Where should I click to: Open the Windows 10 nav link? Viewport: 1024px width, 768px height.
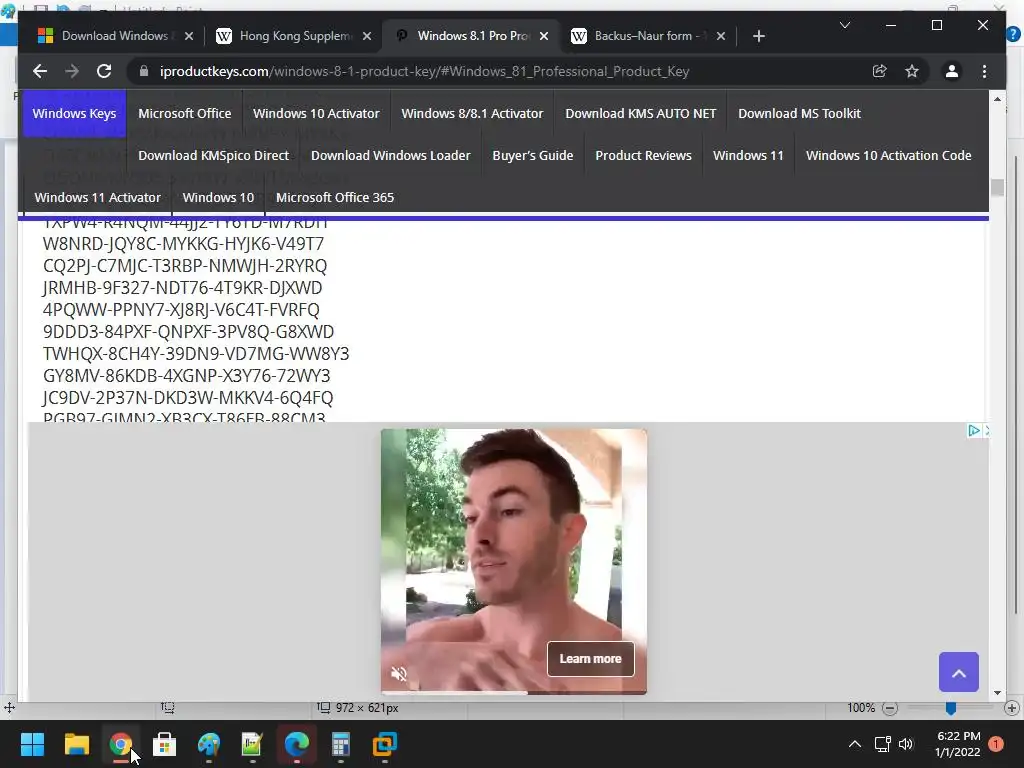coord(218,197)
